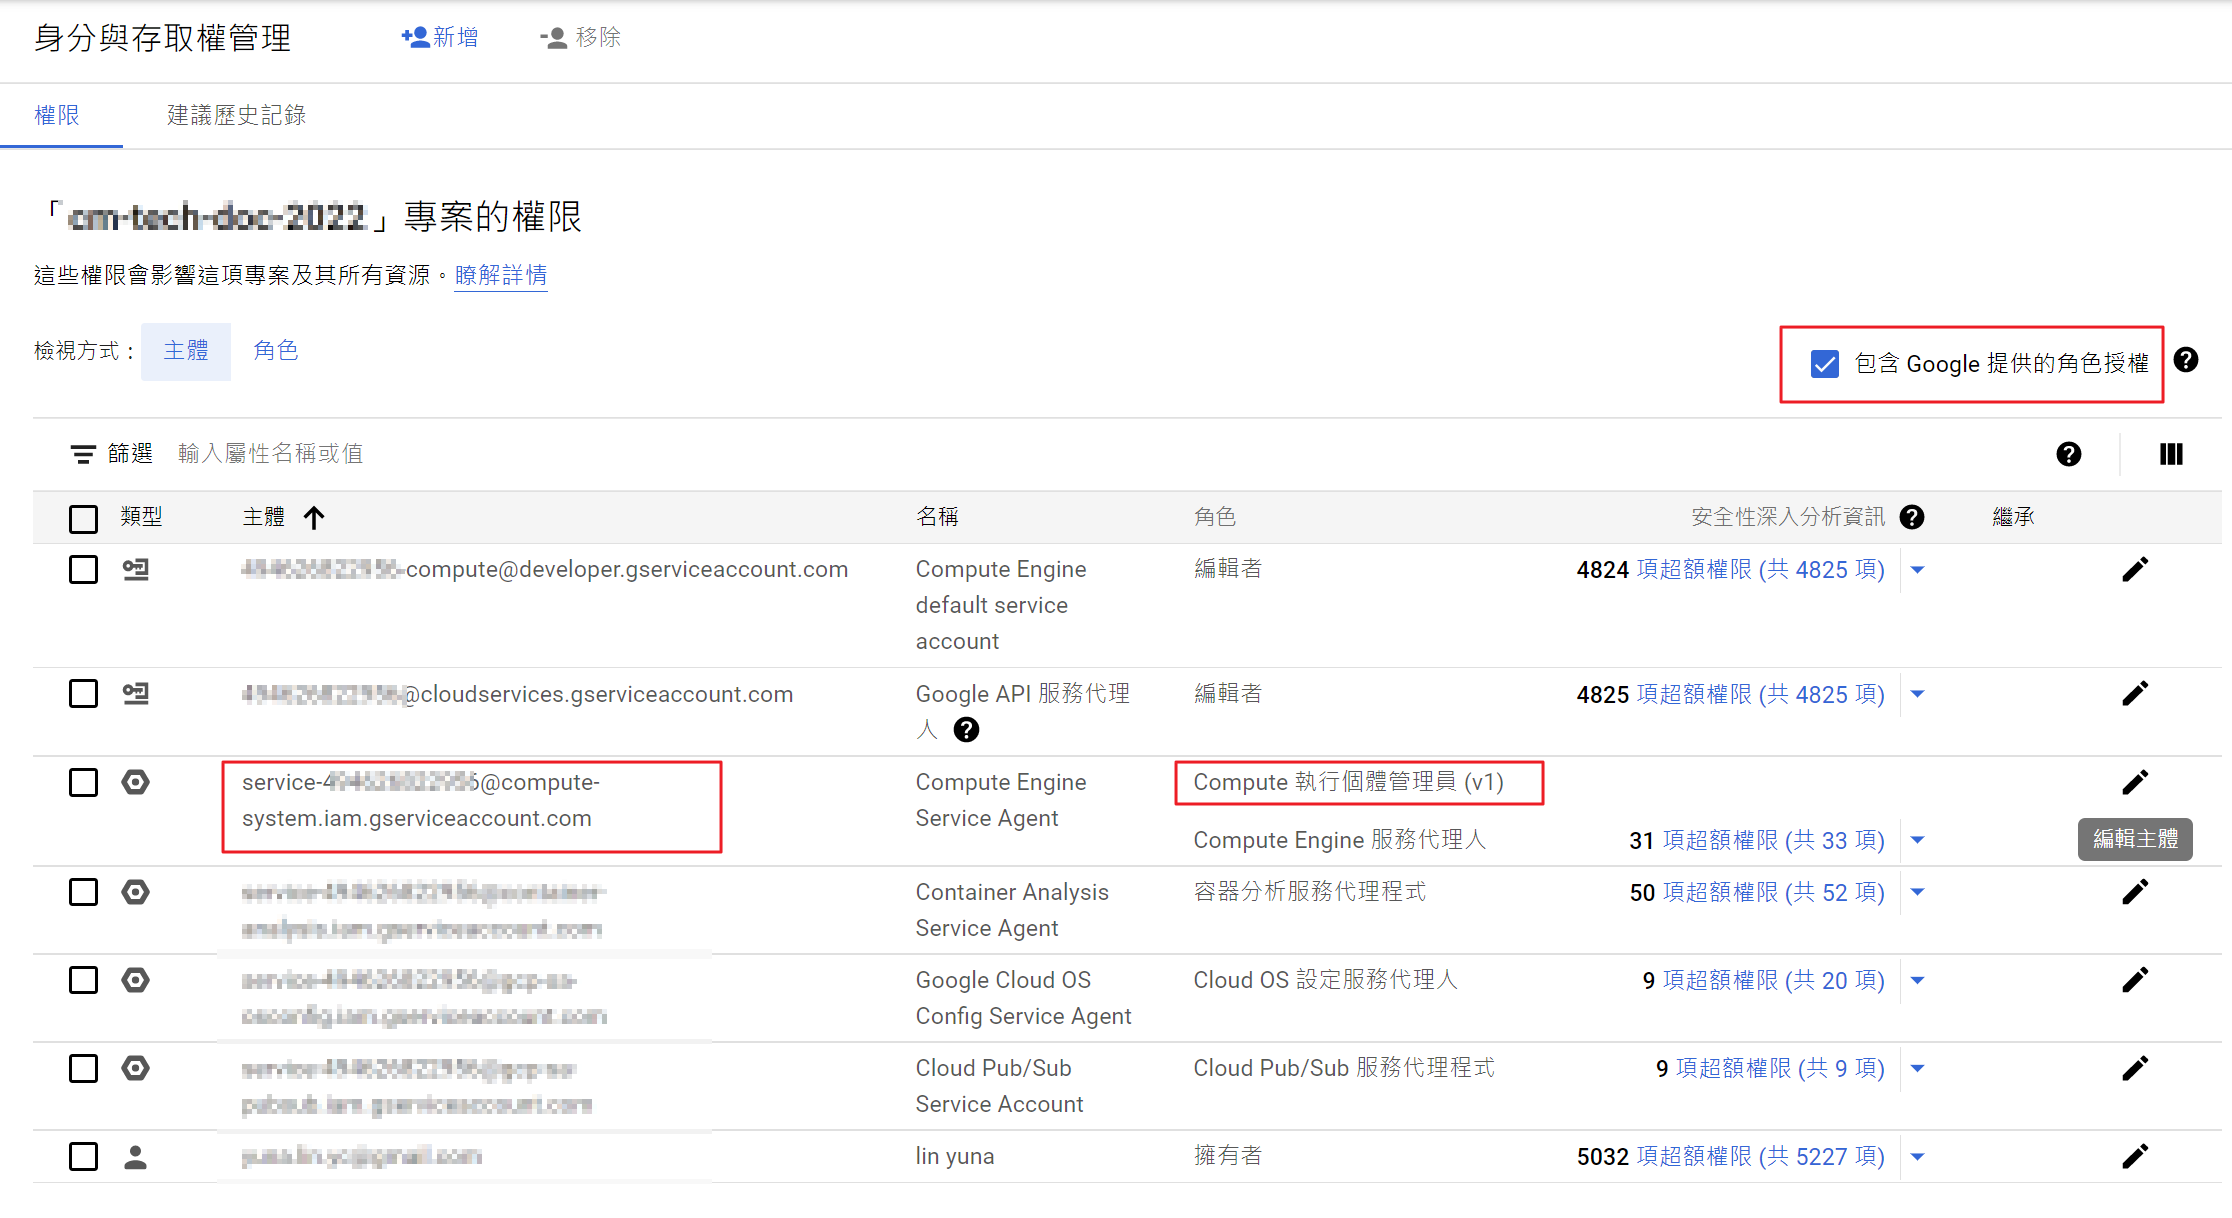Select checkbox for Compute Engine Service Agent row

click(x=83, y=782)
